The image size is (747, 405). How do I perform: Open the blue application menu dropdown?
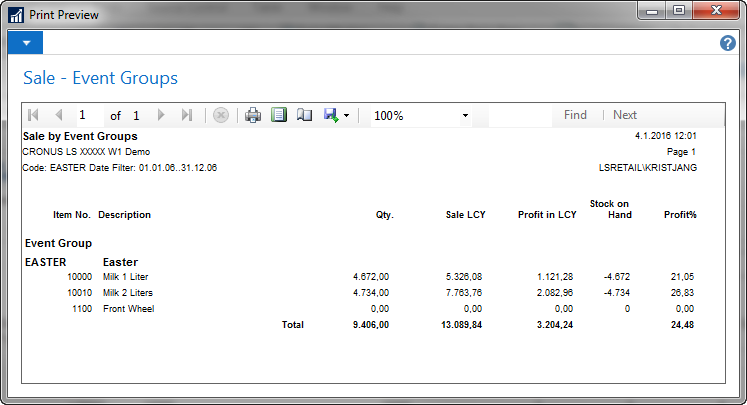[x=25, y=43]
